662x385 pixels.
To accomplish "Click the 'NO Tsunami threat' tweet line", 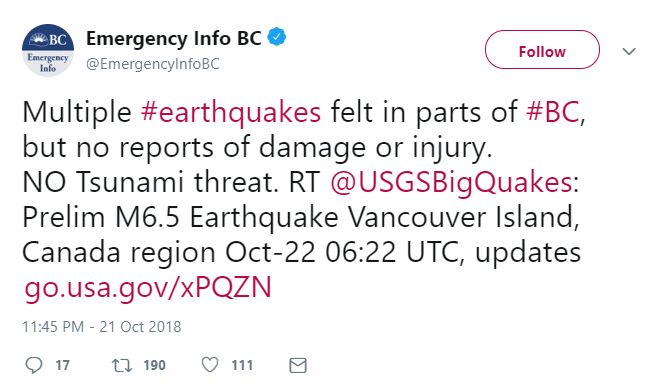I will [x=150, y=182].
